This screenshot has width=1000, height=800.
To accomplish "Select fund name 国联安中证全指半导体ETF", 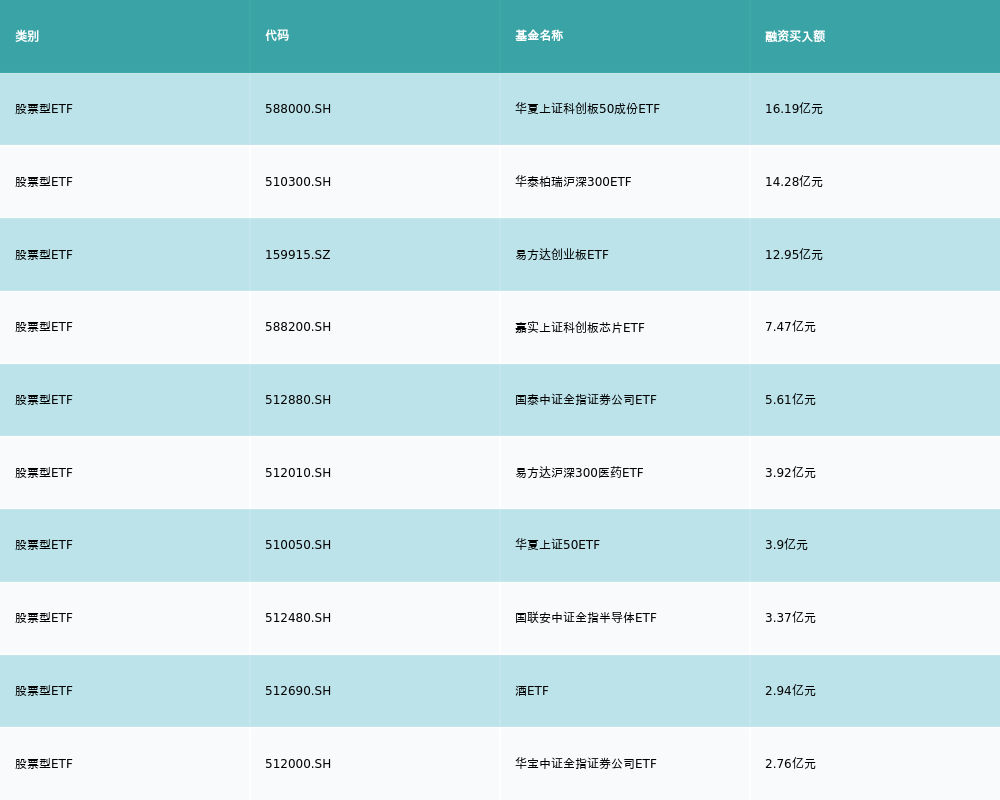I will click(586, 618).
